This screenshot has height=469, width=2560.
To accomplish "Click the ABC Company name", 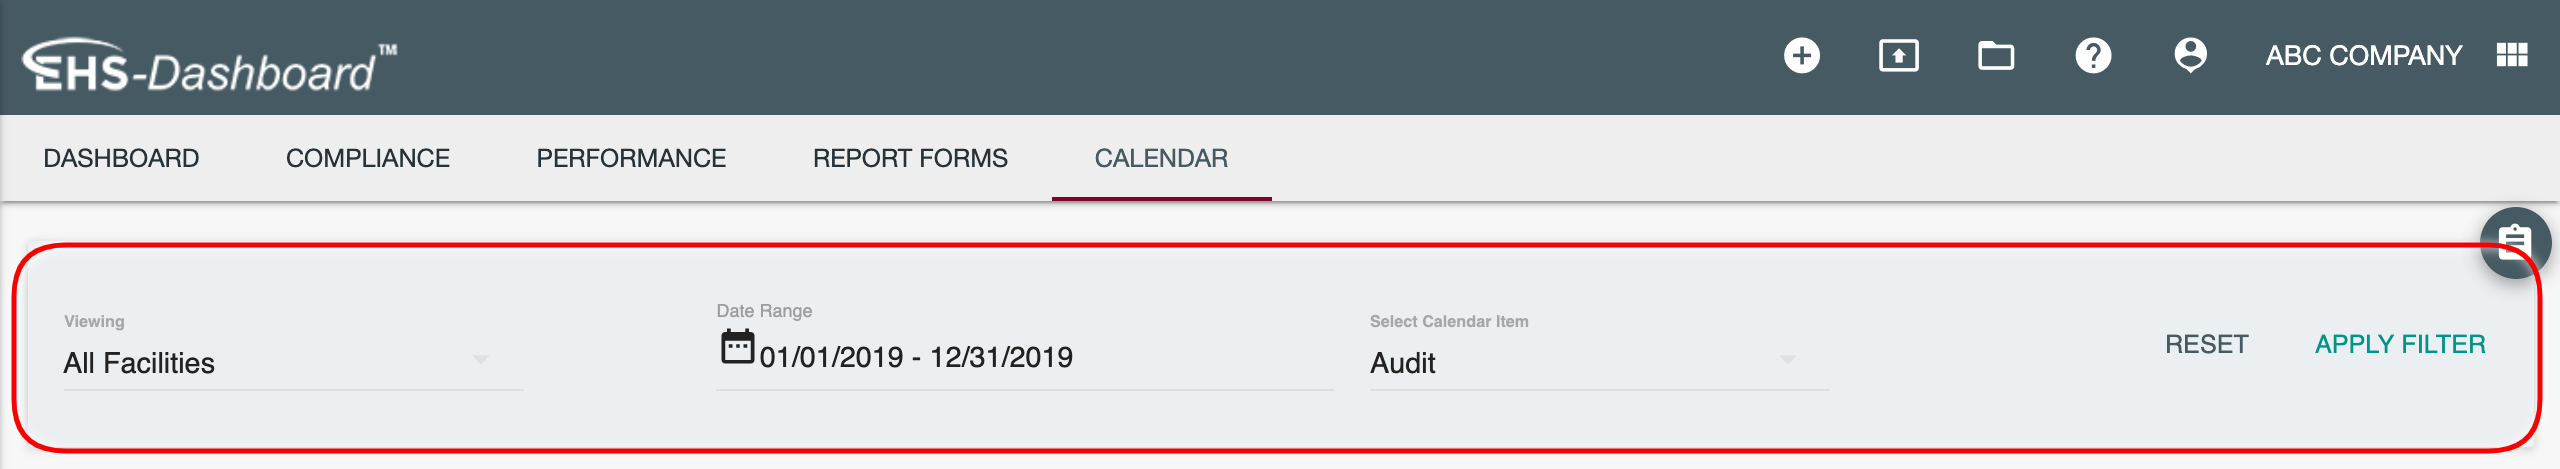I will pos(2363,55).
